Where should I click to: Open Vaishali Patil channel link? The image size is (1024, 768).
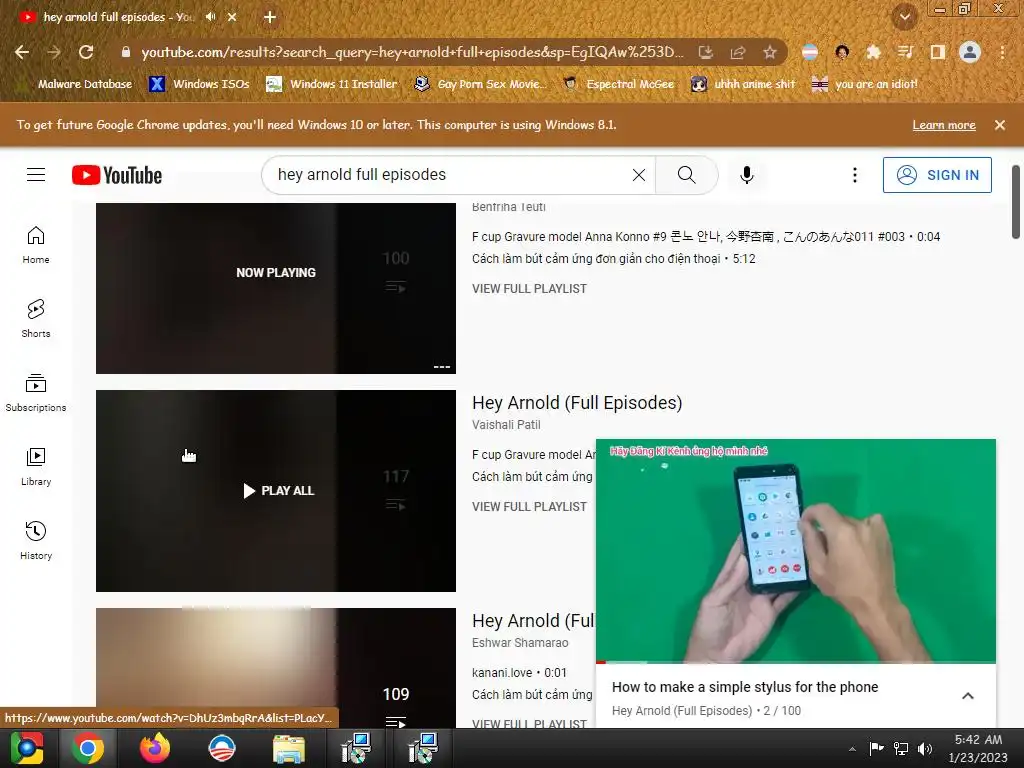click(x=506, y=425)
